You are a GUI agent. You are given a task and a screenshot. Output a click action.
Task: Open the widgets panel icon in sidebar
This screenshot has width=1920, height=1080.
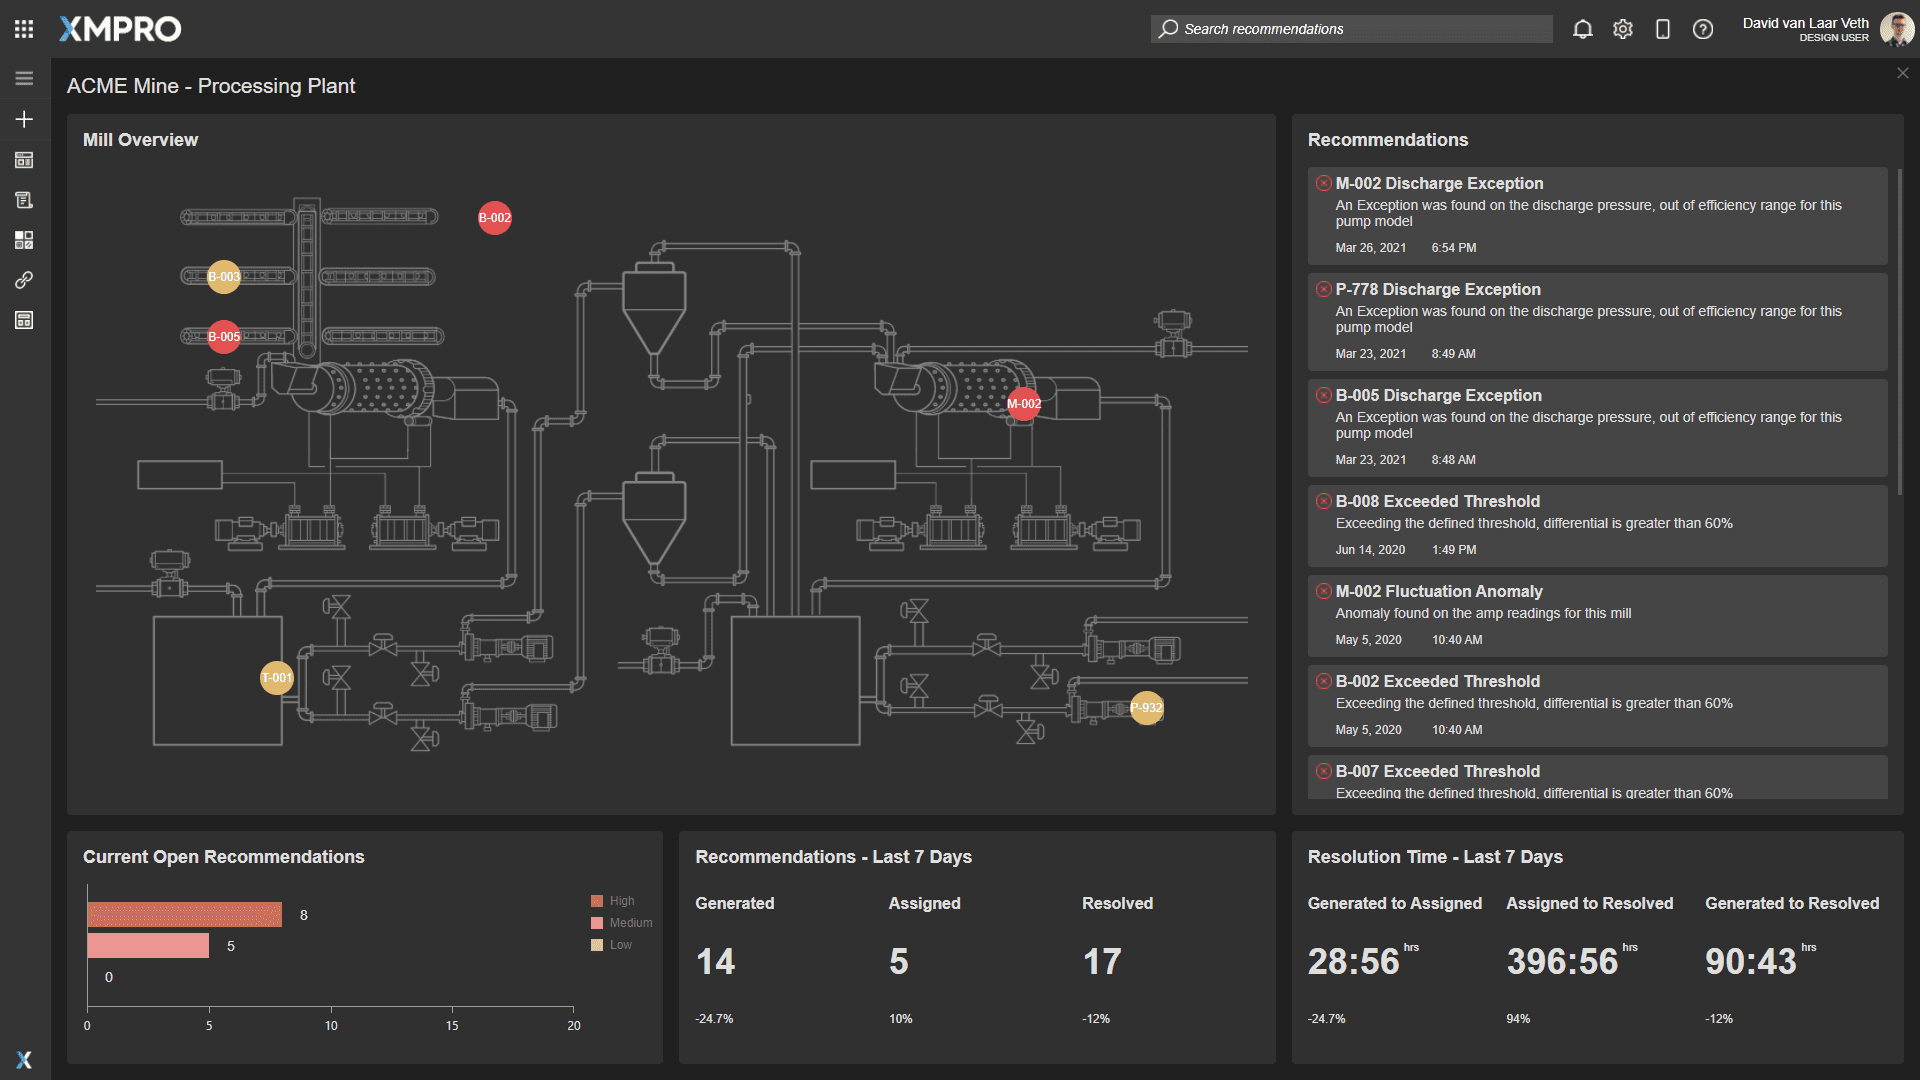[x=24, y=240]
